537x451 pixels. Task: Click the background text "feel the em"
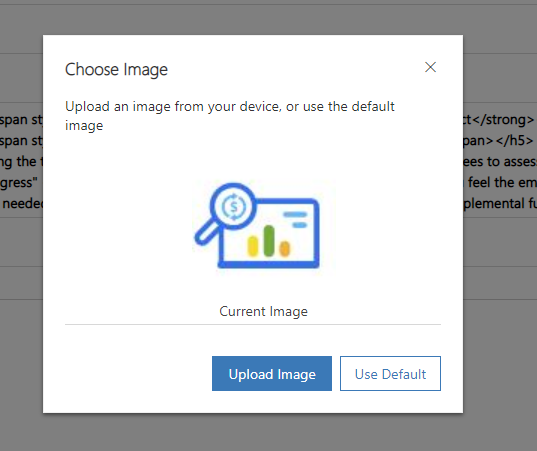click(502, 183)
